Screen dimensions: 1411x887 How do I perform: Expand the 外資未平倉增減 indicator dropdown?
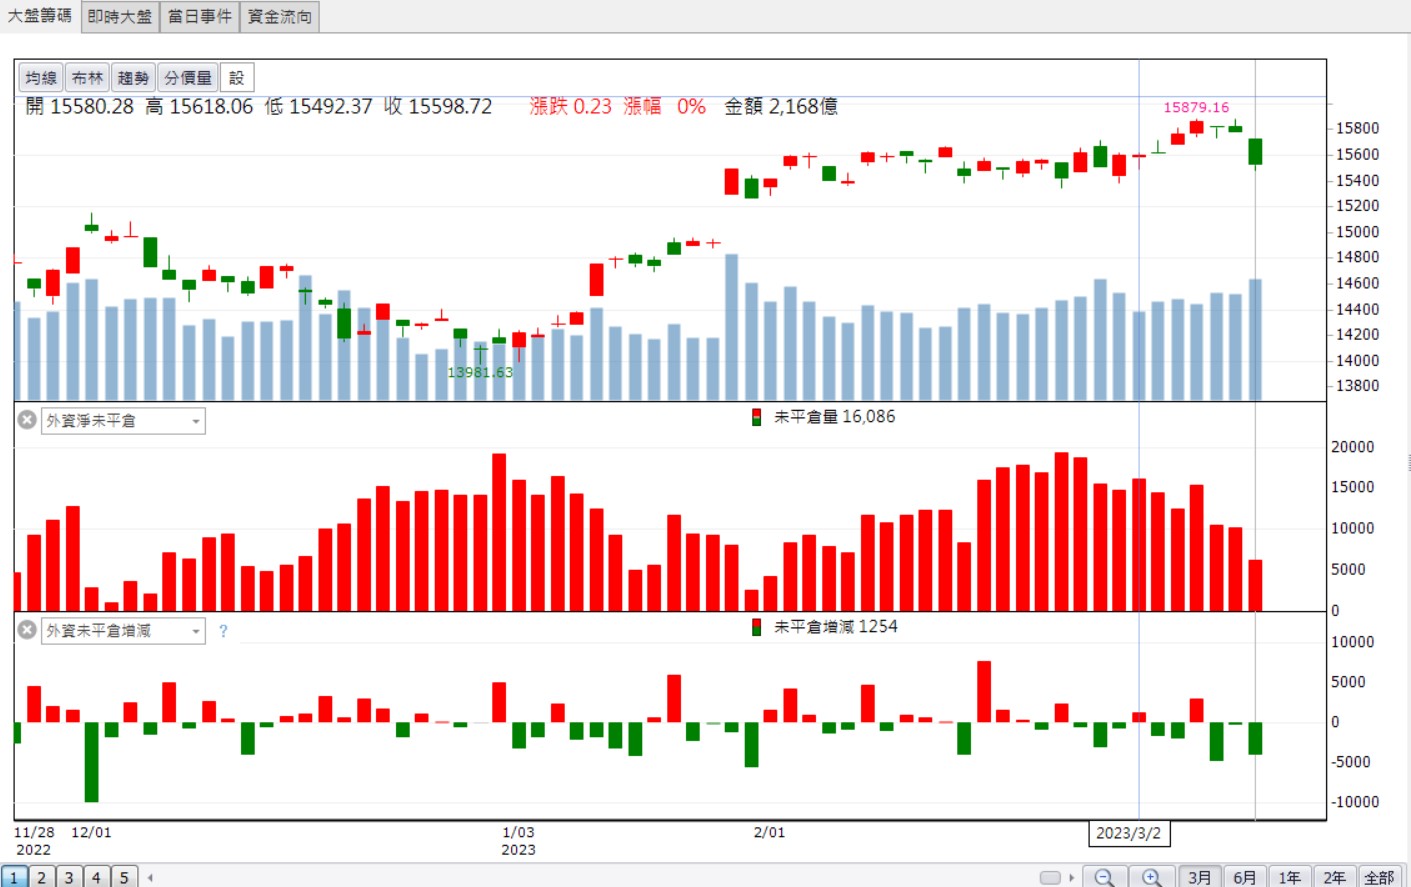[196, 631]
